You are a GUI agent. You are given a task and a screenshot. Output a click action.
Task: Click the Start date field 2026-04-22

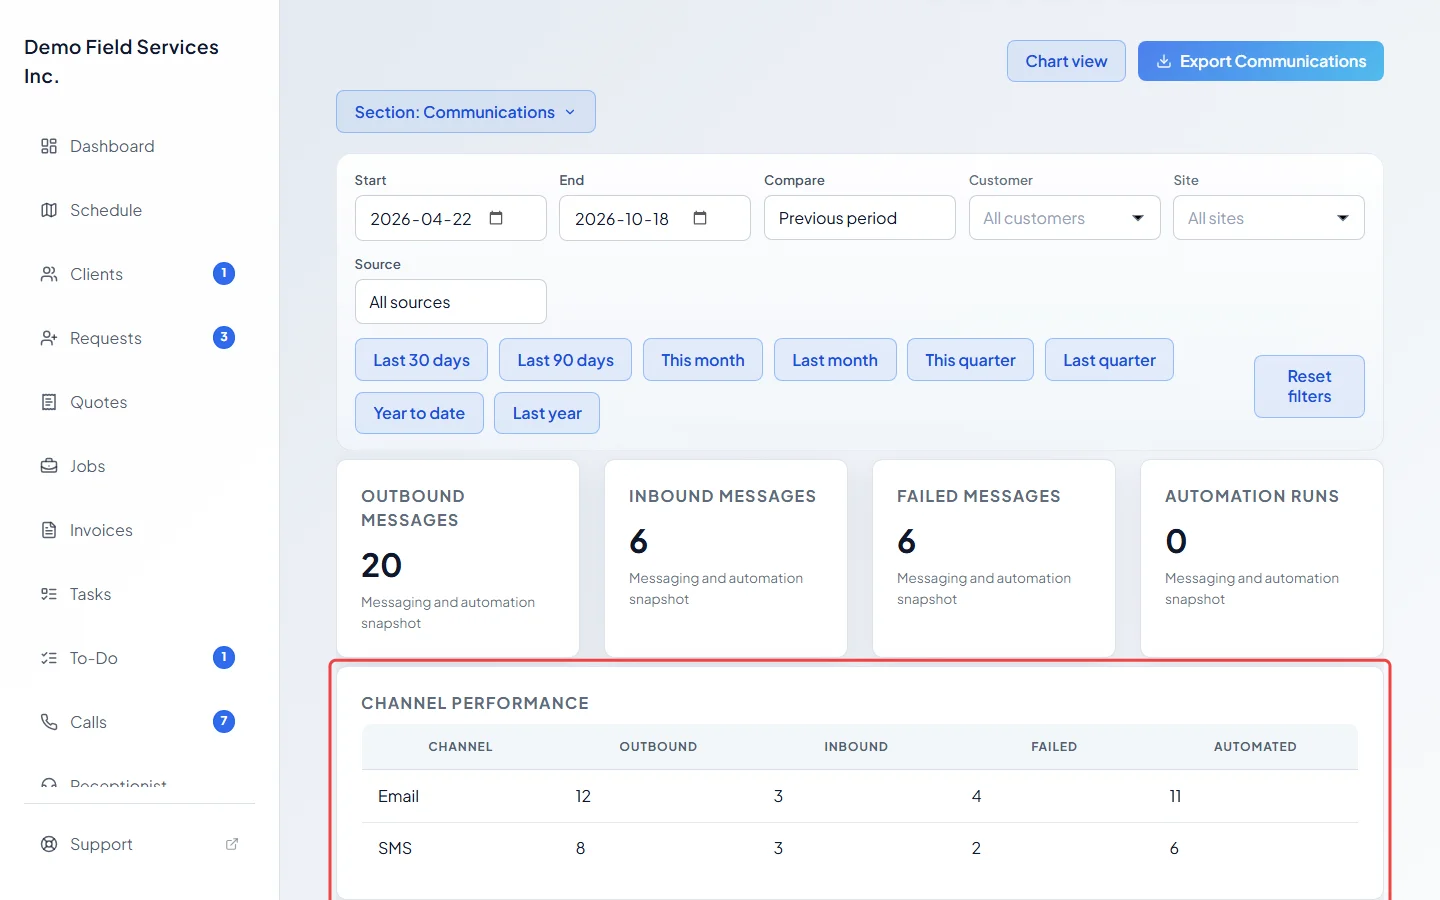click(451, 218)
